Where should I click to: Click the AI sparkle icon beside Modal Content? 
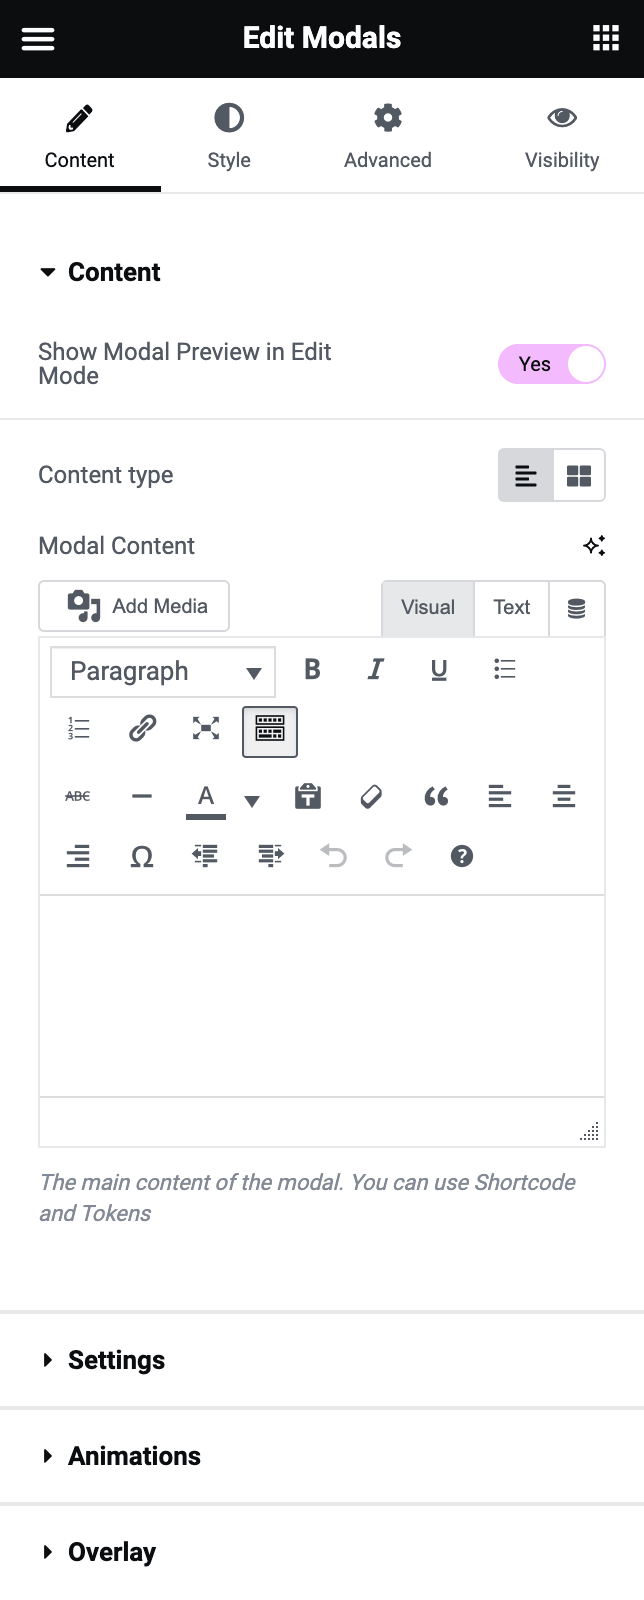point(594,546)
